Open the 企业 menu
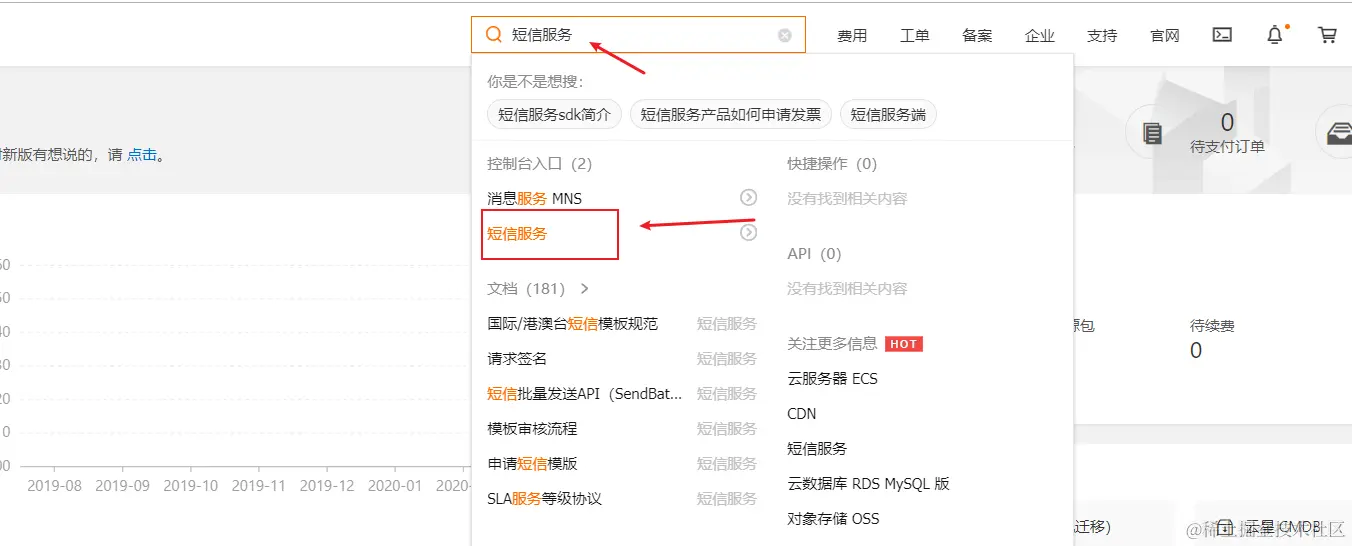Viewport: 1352px width, 546px height. [1040, 36]
